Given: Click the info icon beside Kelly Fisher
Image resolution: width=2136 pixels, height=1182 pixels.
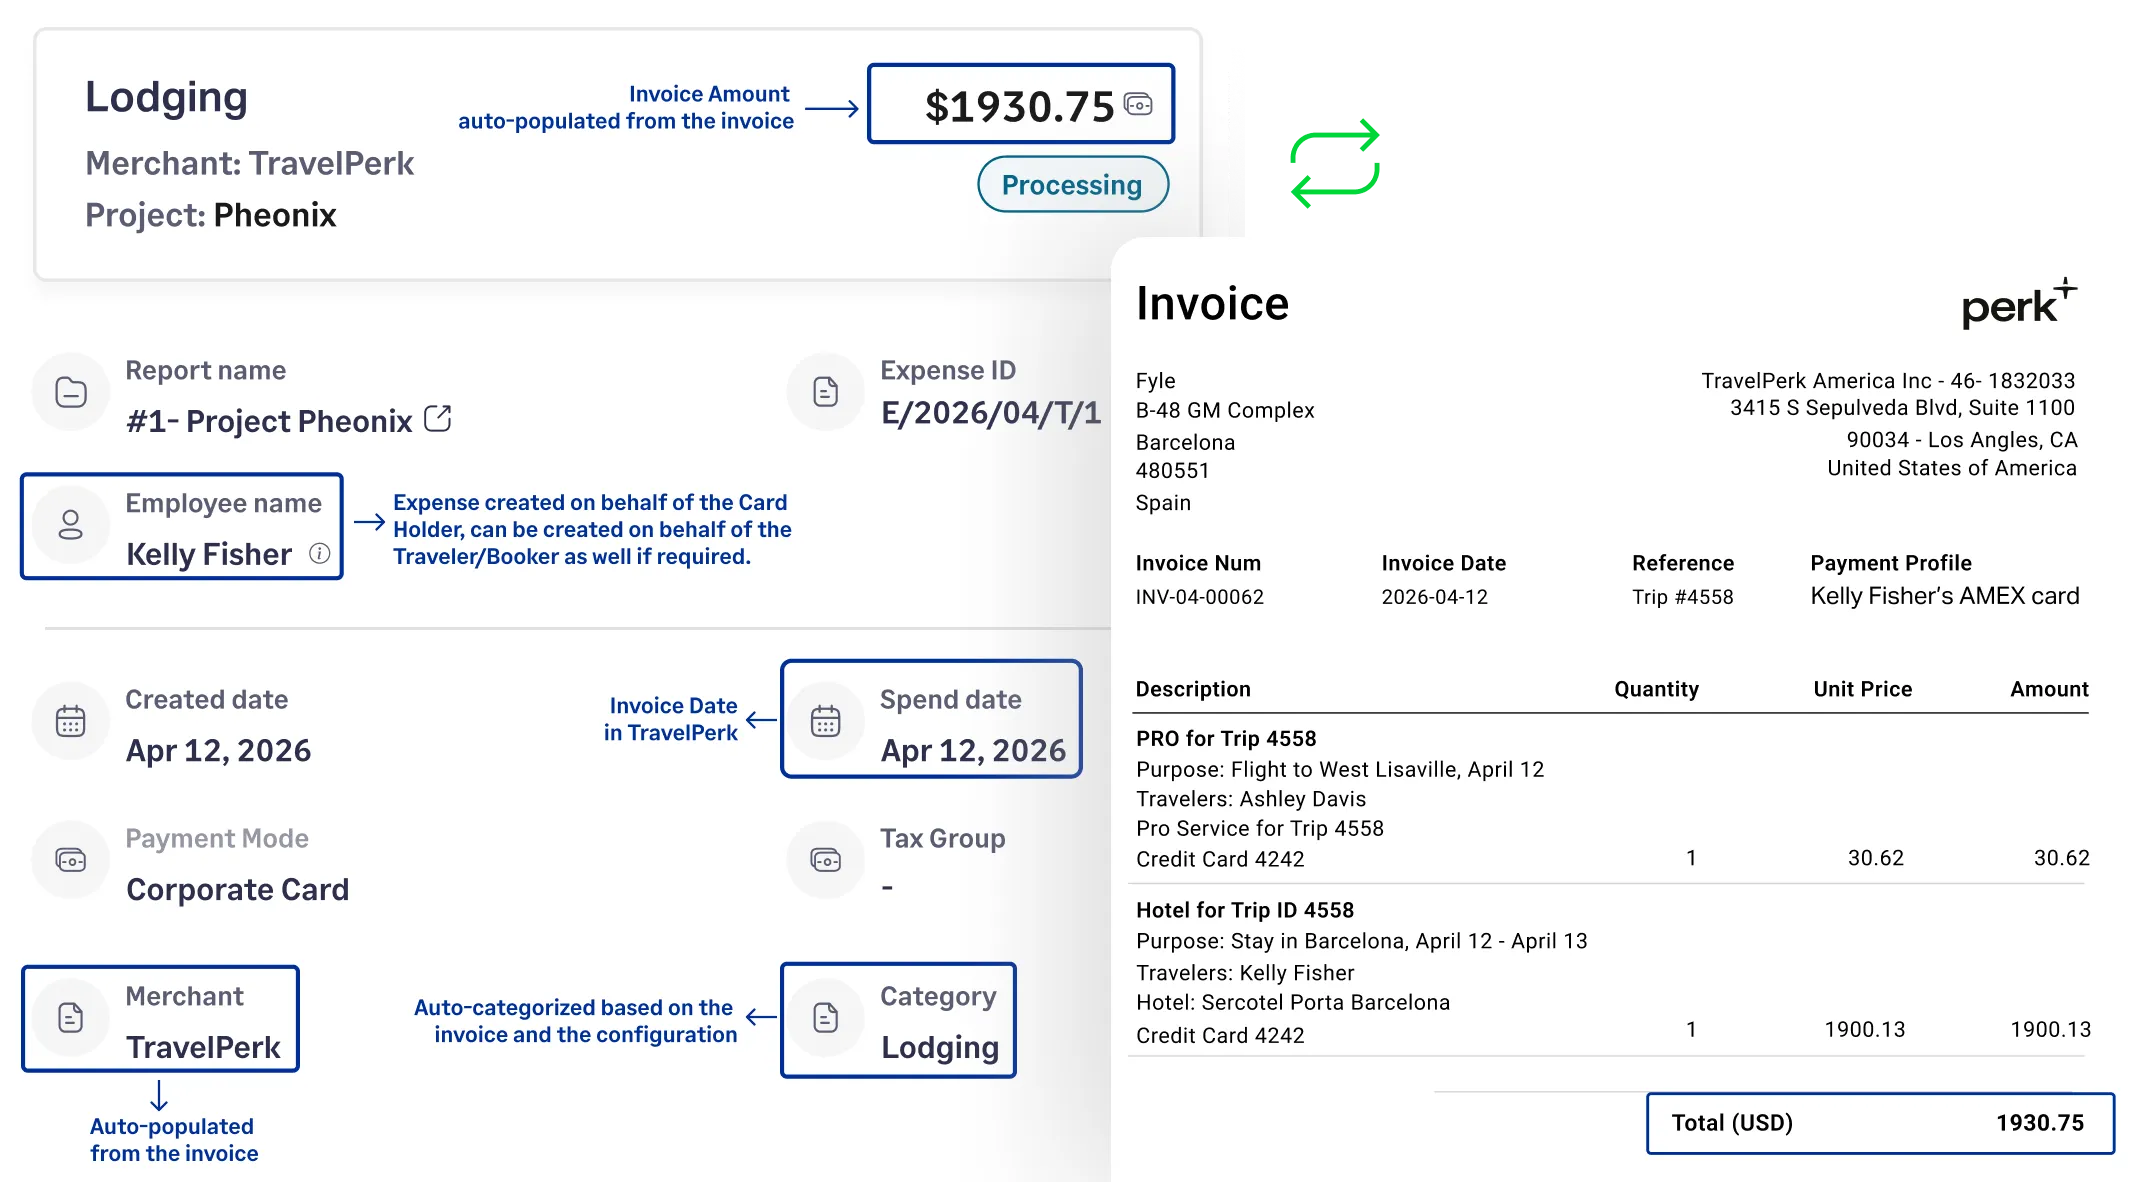Looking at the screenshot, I should click(319, 552).
